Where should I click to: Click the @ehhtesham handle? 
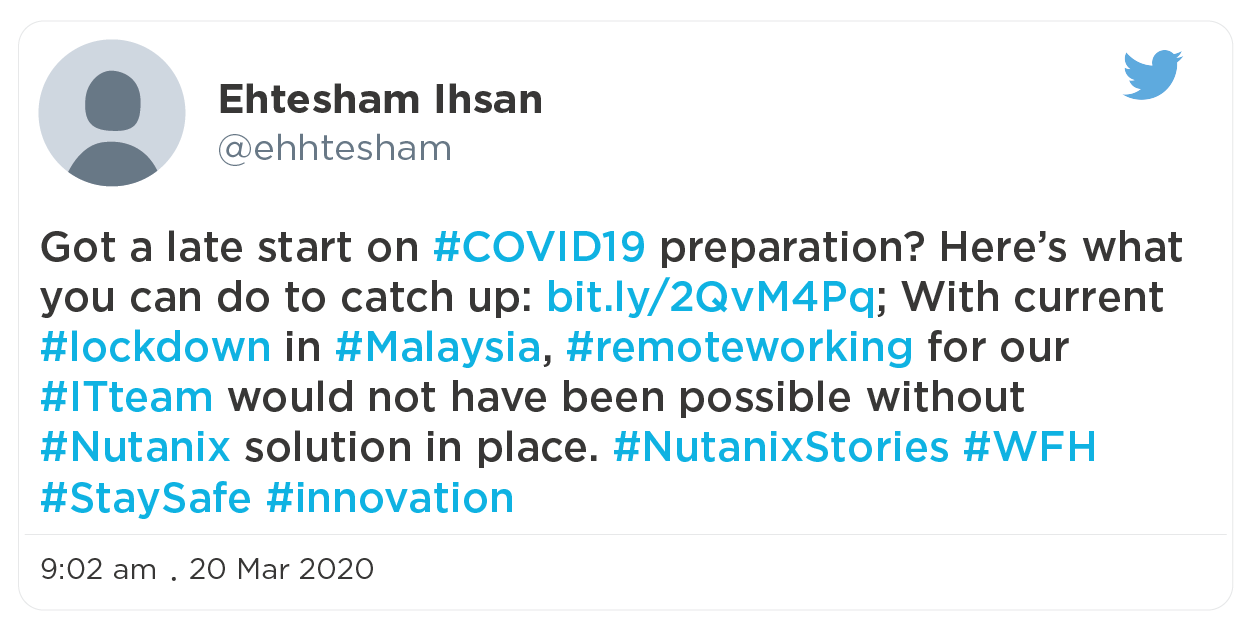point(335,149)
